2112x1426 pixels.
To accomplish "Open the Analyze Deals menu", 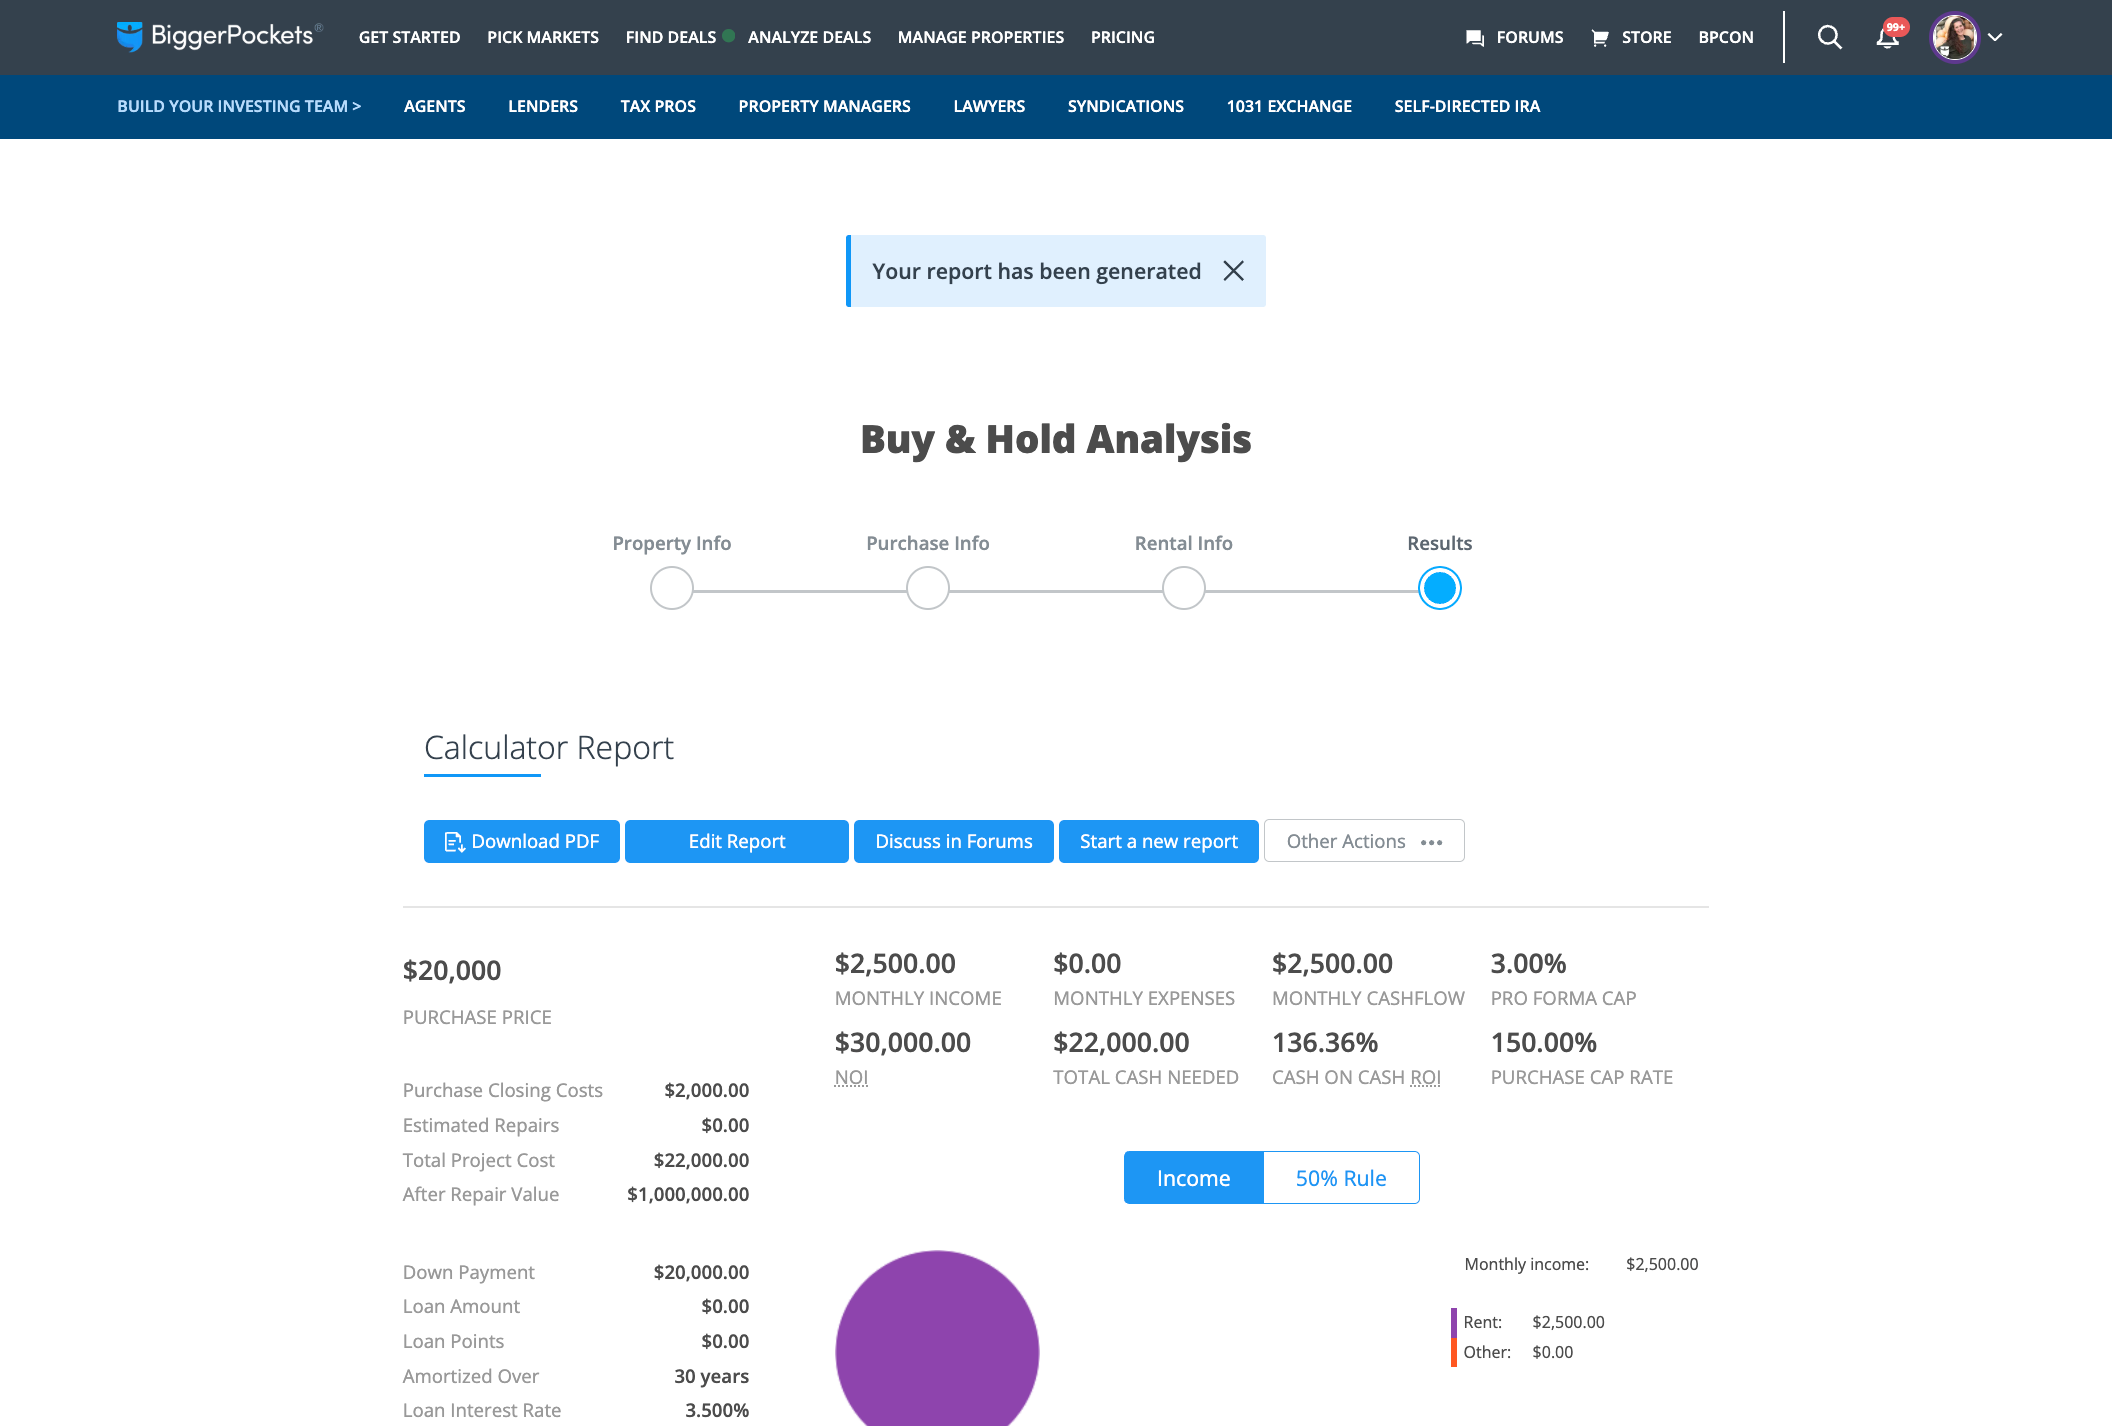I will tap(809, 37).
